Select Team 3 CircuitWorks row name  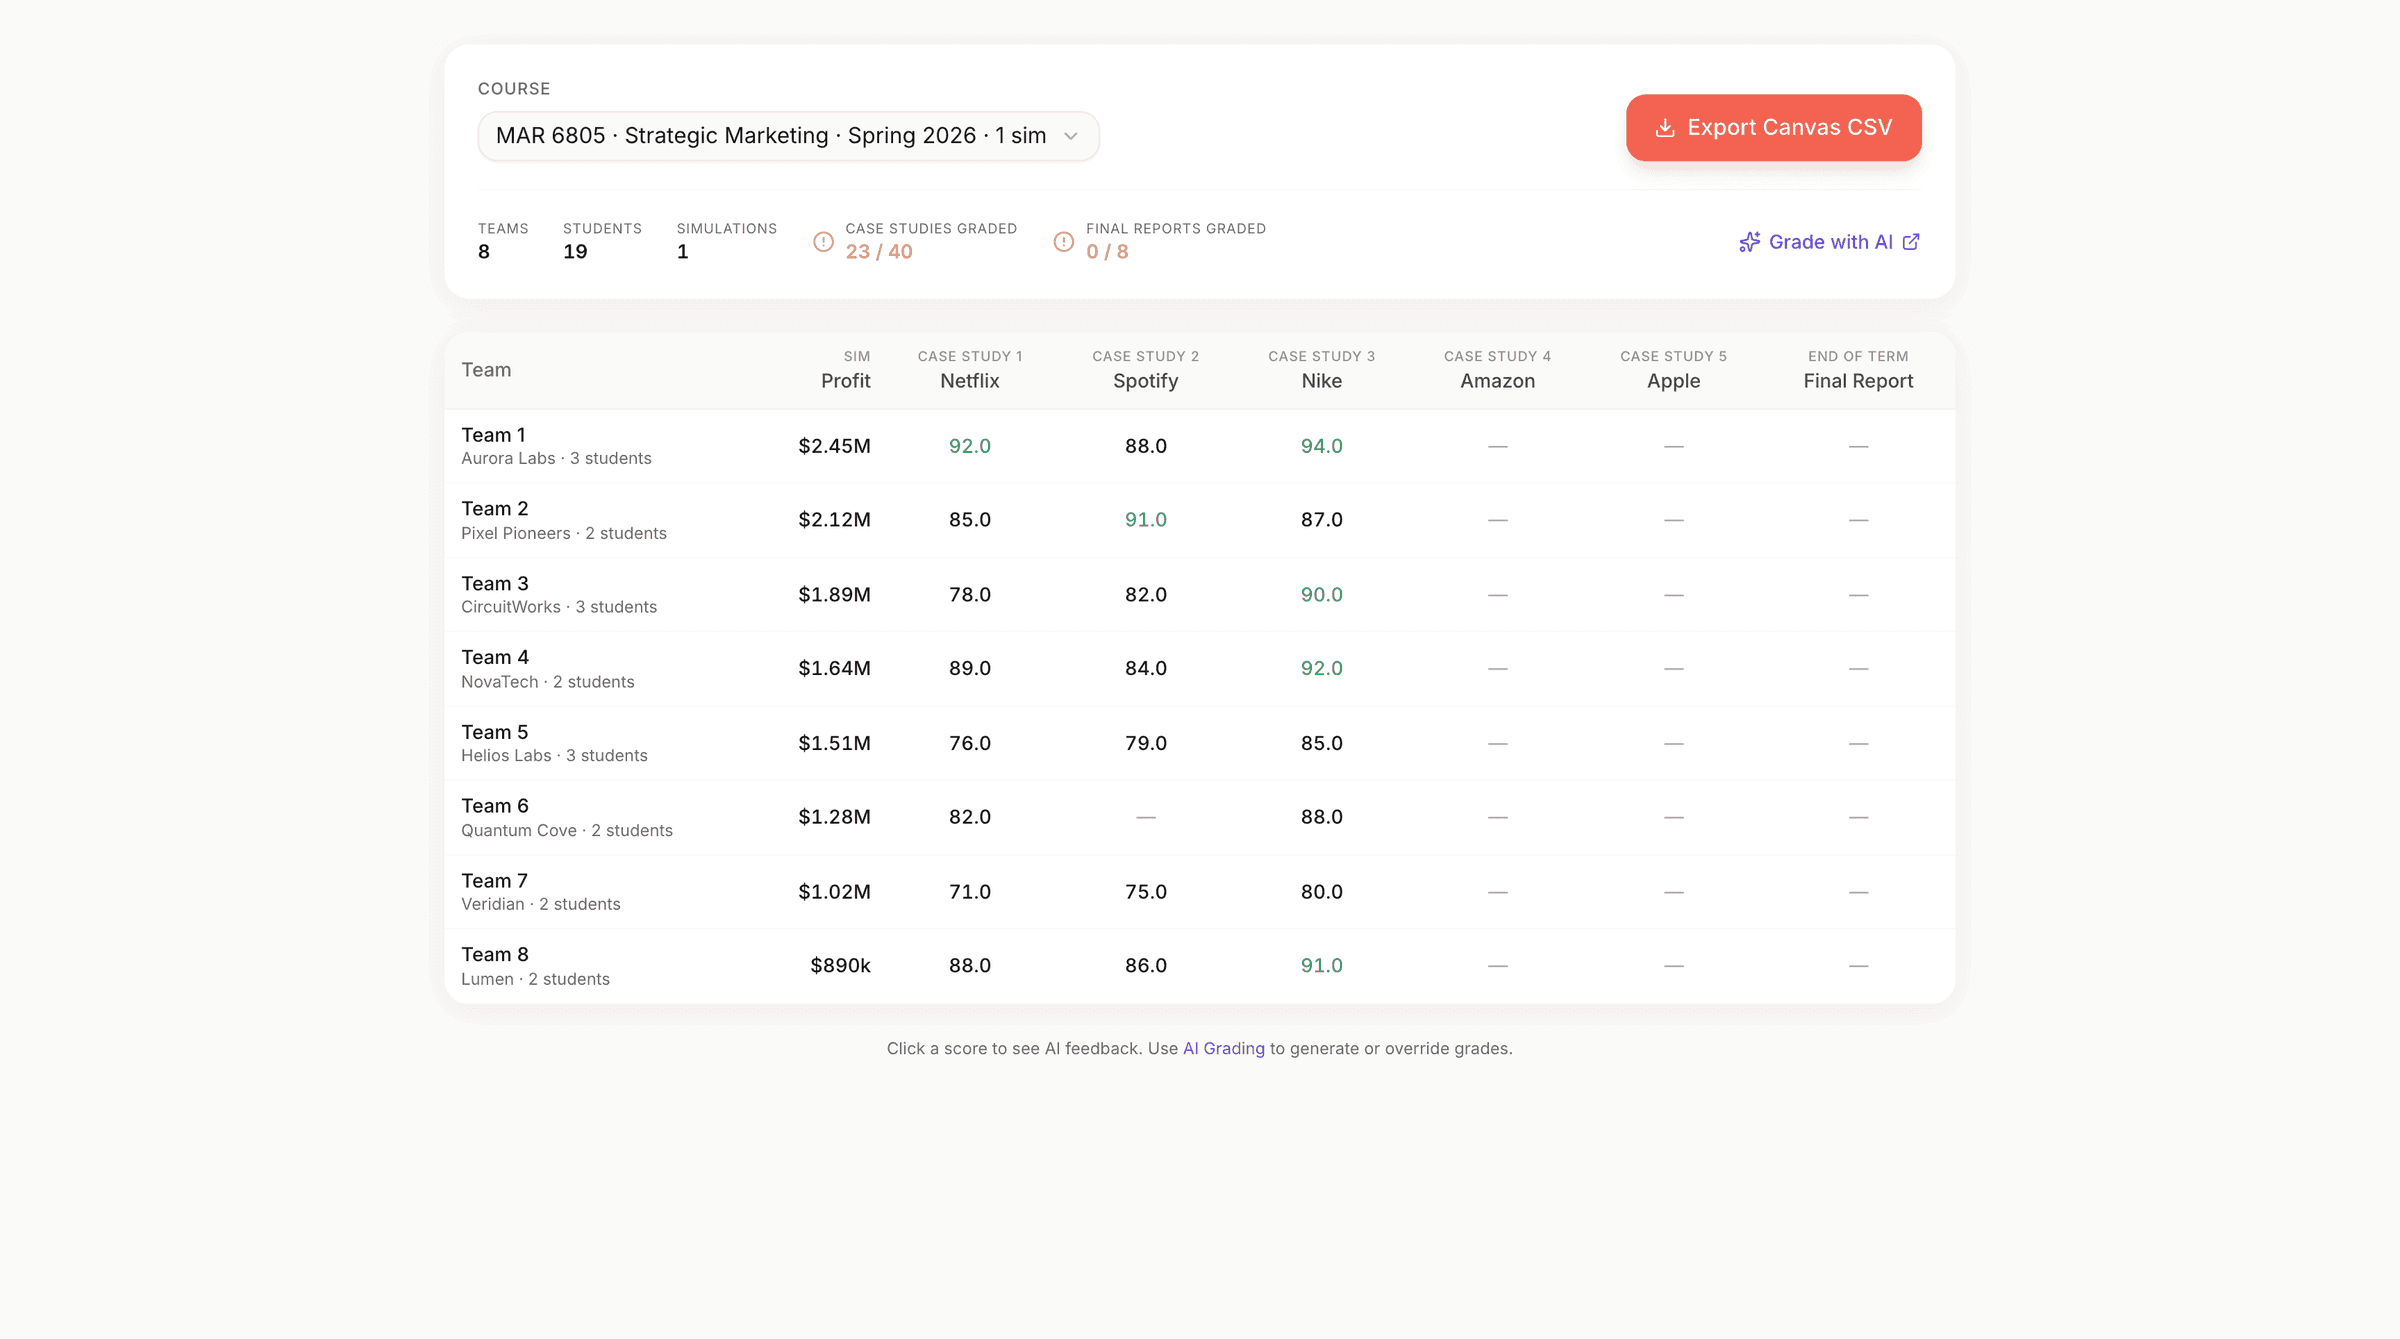[x=559, y=595]
